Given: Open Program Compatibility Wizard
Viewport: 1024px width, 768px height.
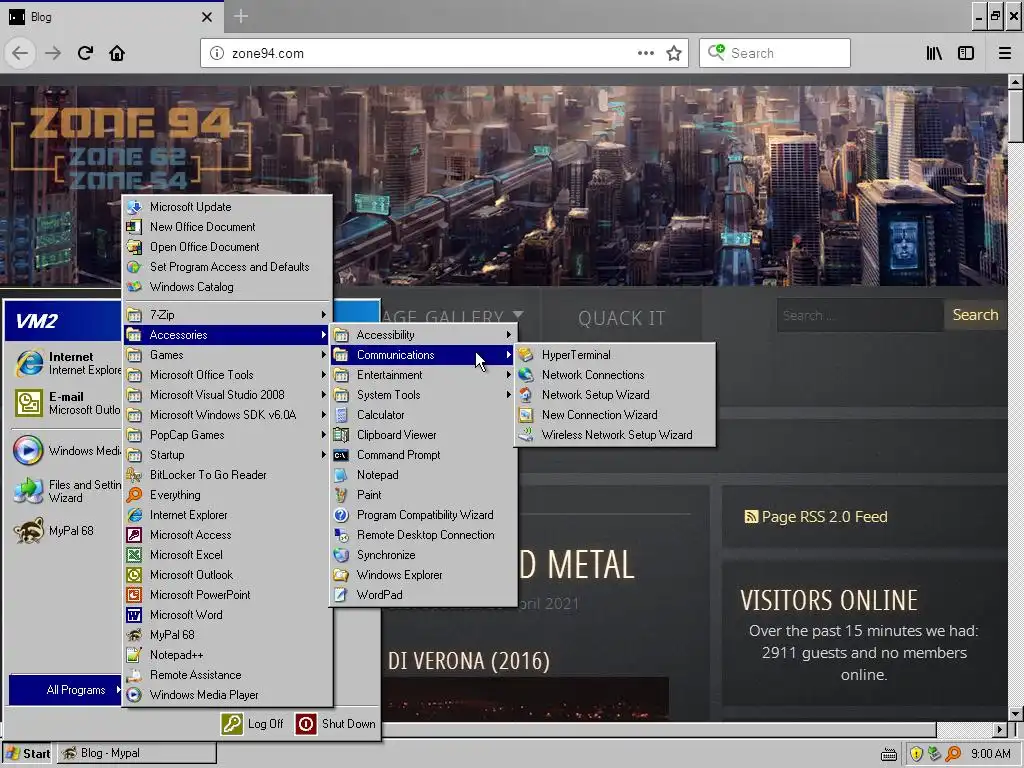Looking at the screenshot, I should (x=423, y=515).
